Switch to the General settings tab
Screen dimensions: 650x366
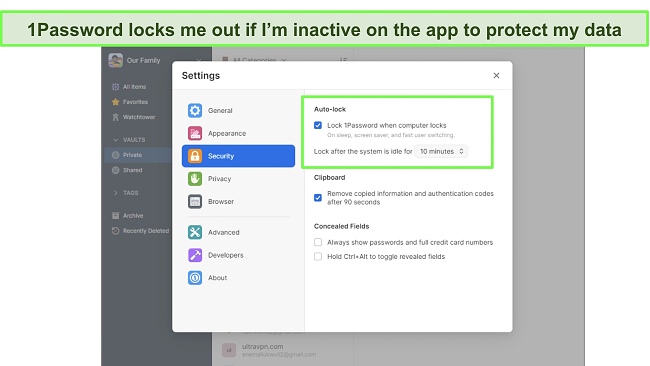coord(238,111)
